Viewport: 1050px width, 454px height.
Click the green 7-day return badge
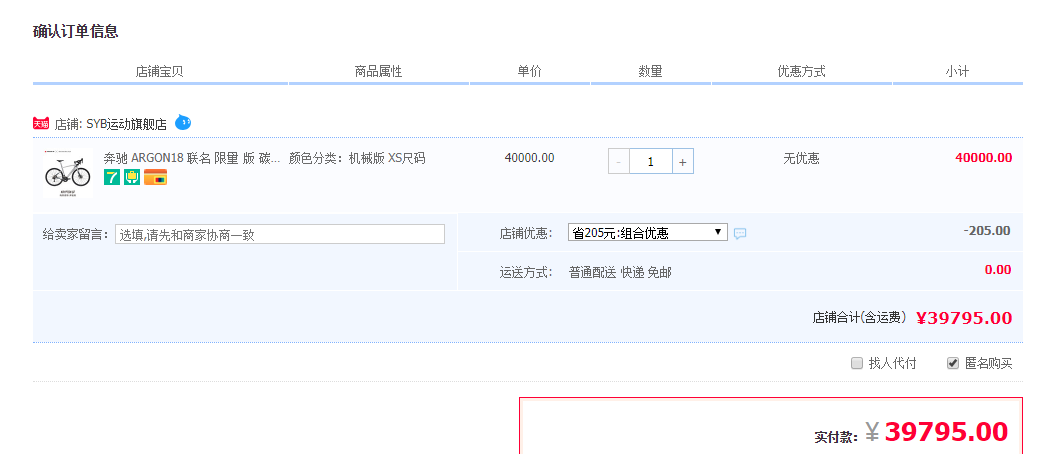[112, 177]
